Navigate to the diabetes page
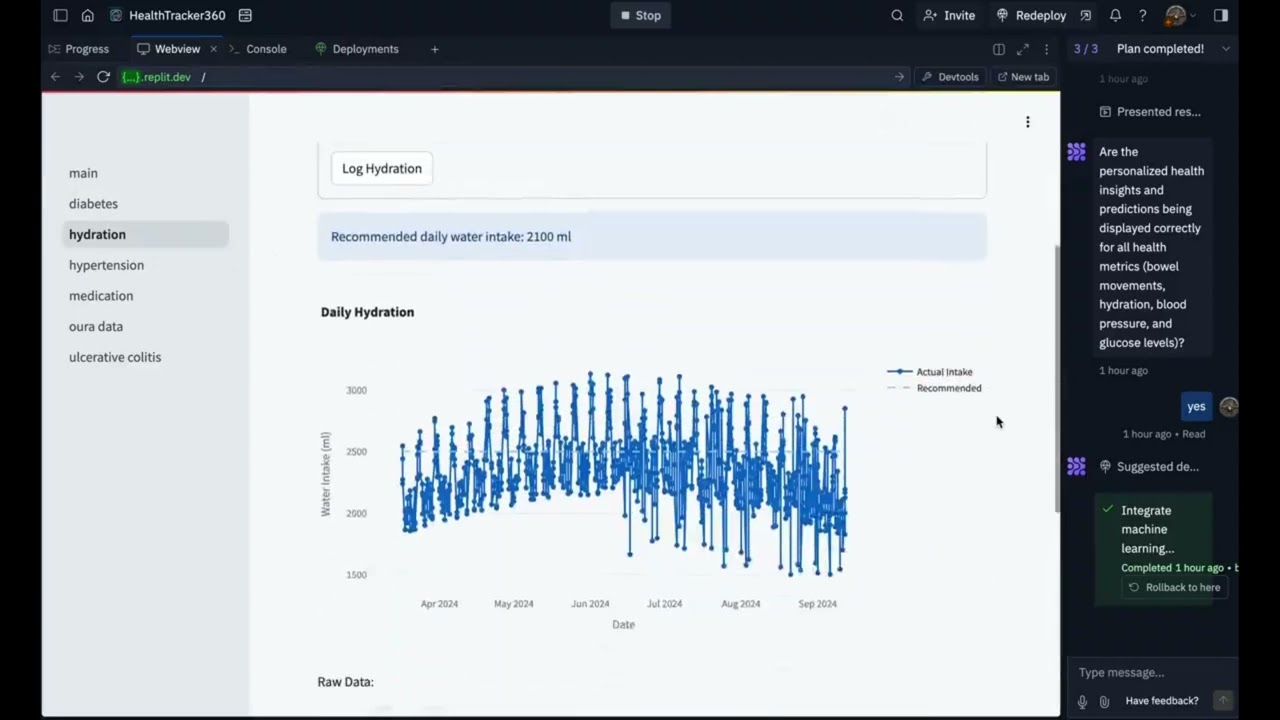This screenshot has width=1280, height=720. click(x=93, y=204)
